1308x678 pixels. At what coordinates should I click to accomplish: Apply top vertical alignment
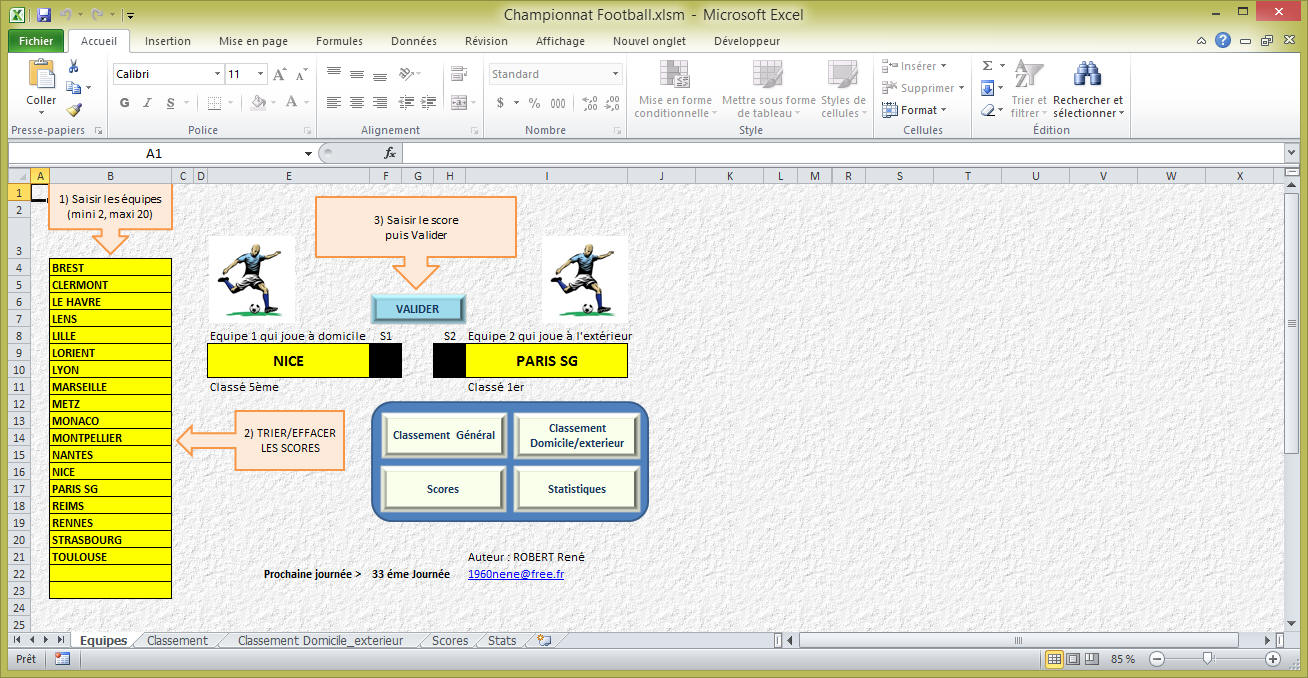334,74
